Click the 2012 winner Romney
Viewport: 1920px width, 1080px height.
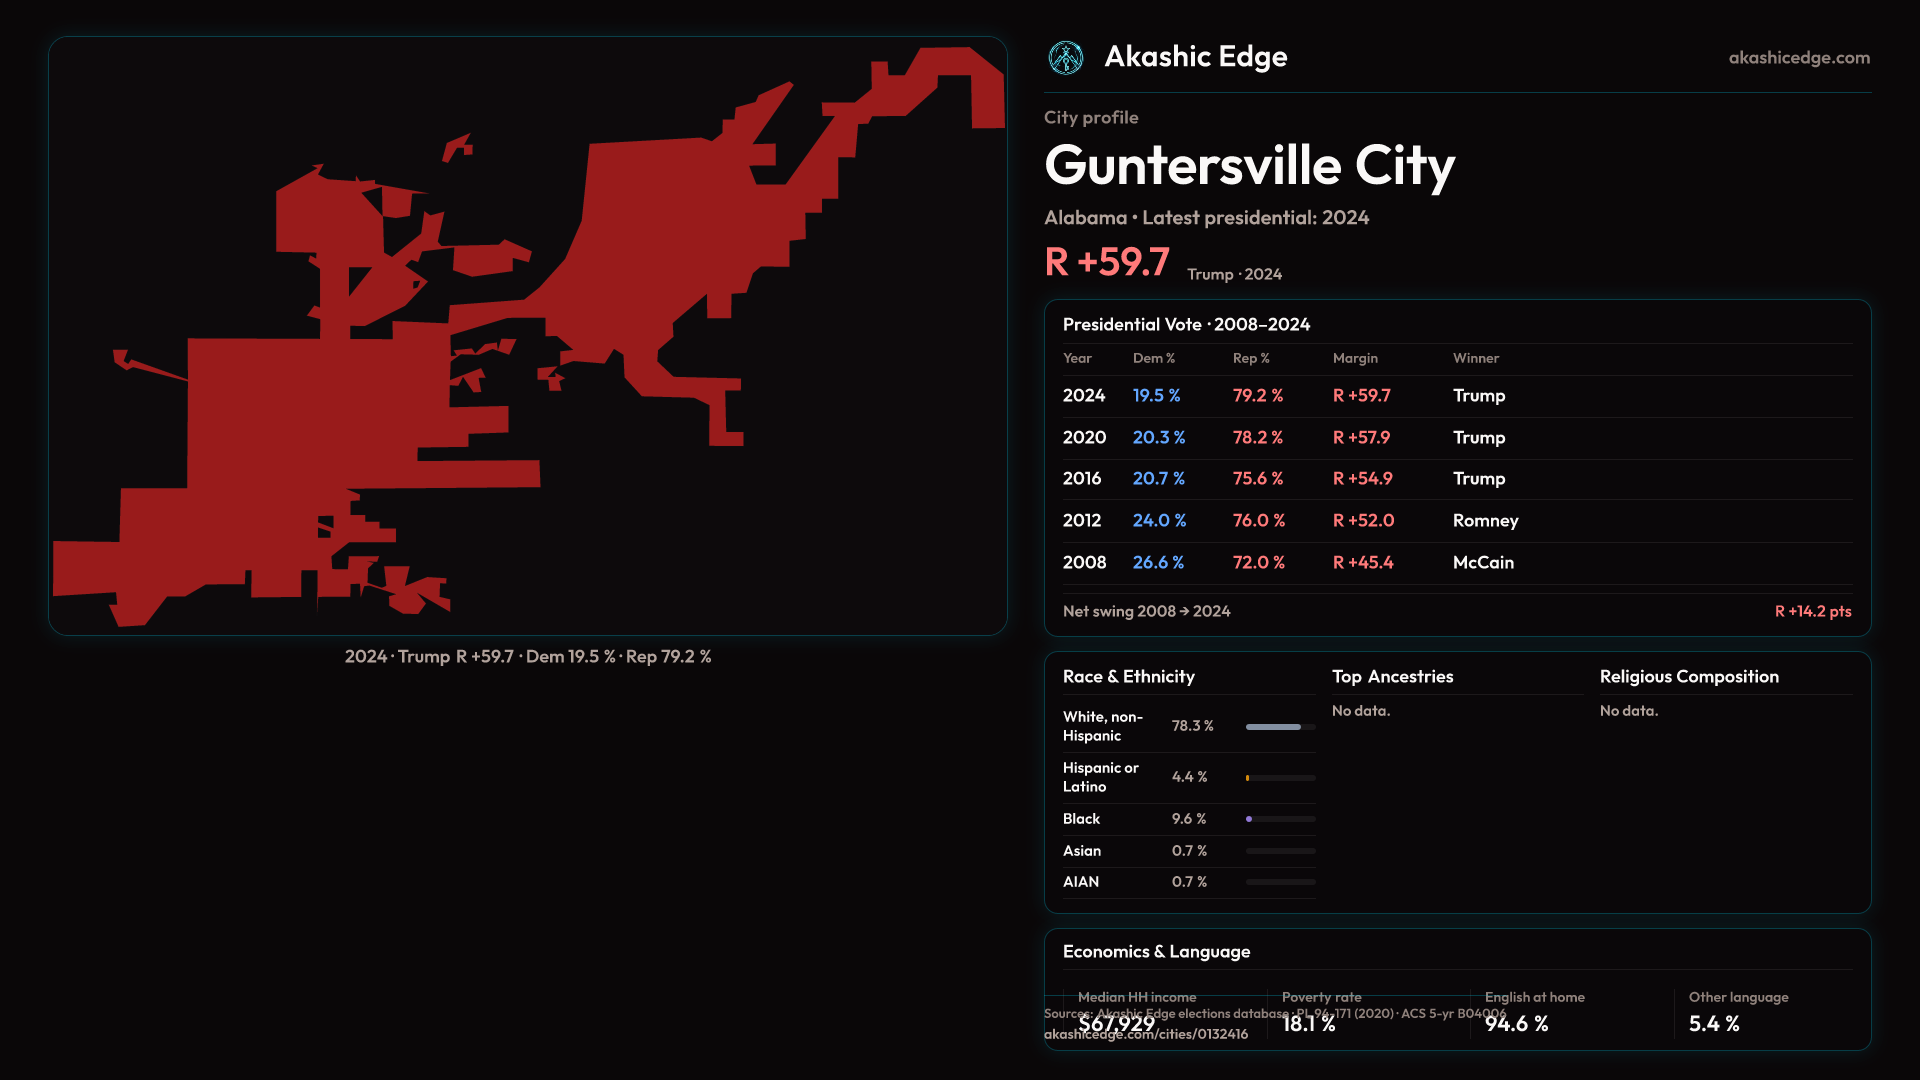(1485, 521)
